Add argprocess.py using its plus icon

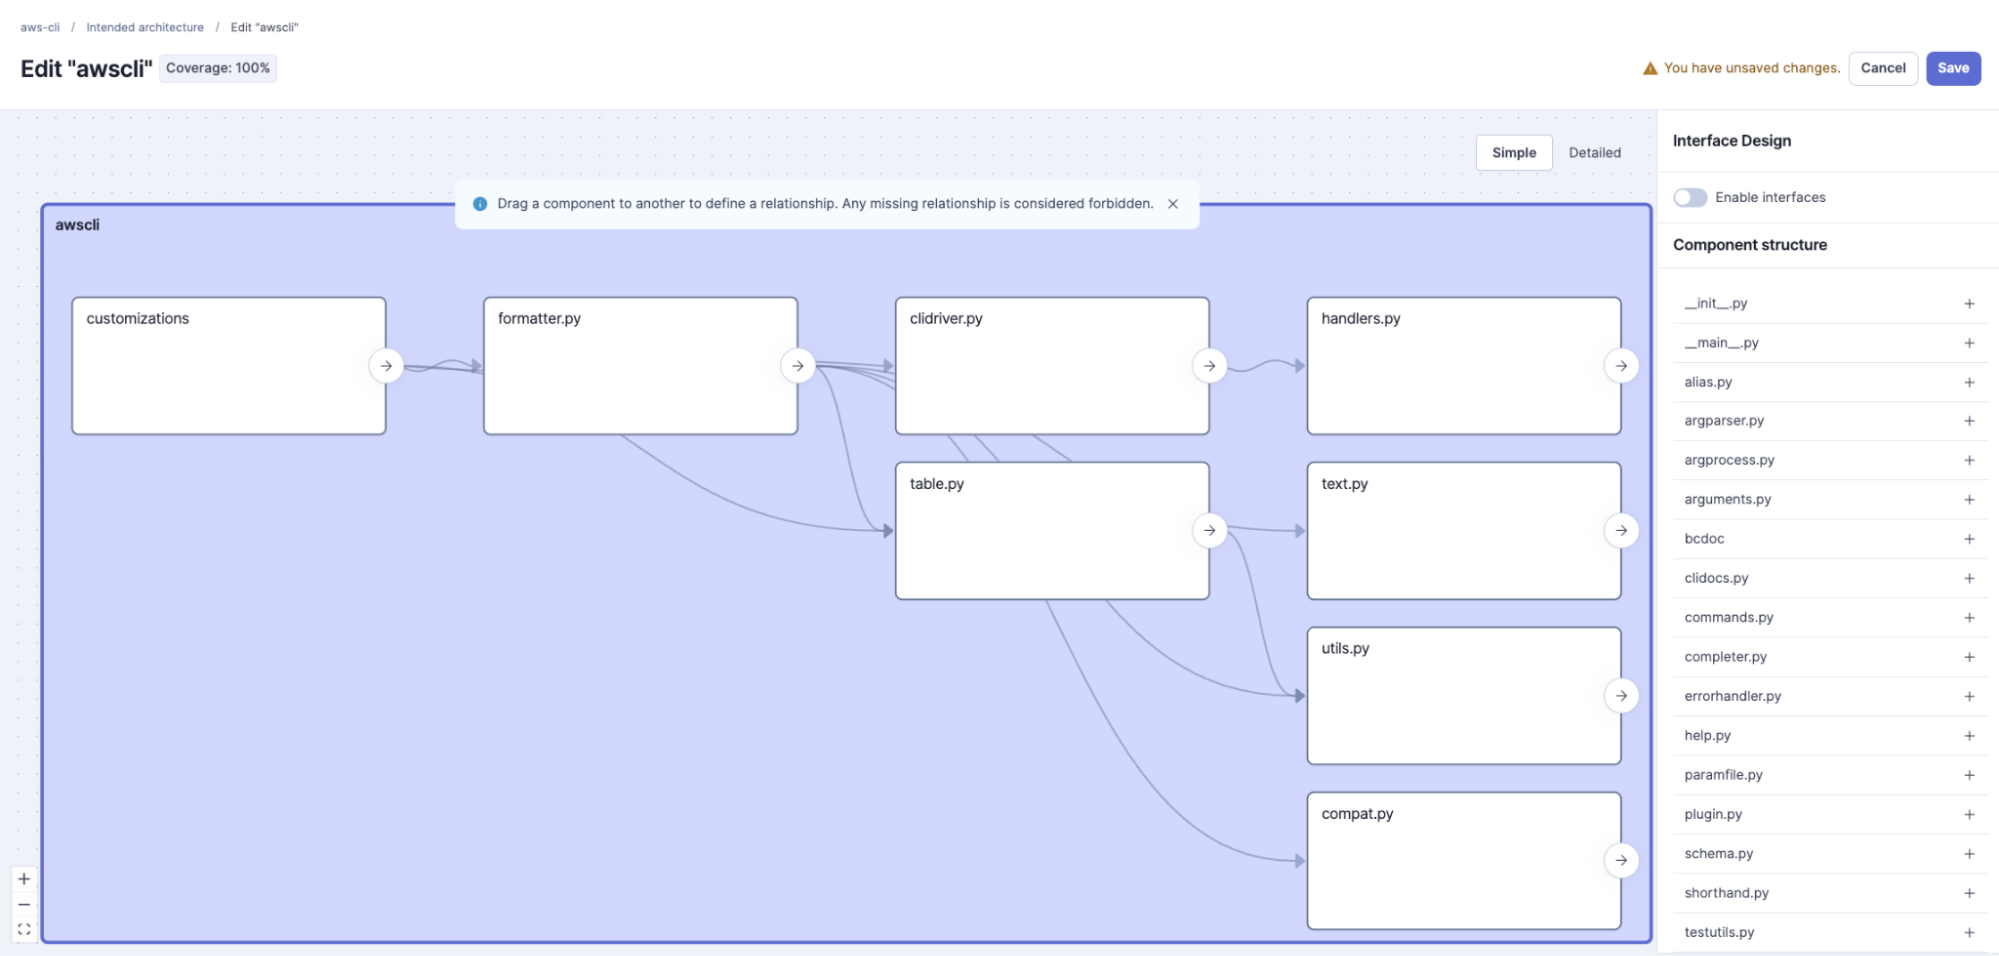tap(1968, 460)
